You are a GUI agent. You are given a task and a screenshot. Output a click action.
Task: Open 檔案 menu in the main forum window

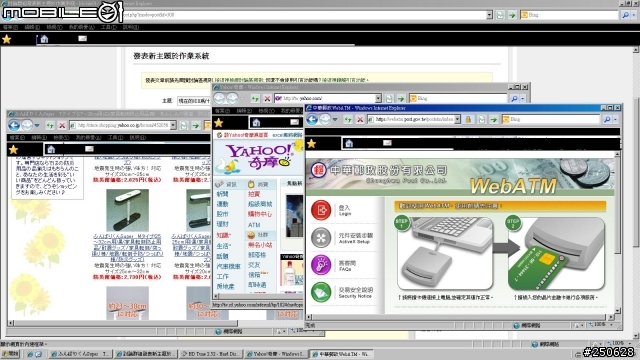pos(10,27)
